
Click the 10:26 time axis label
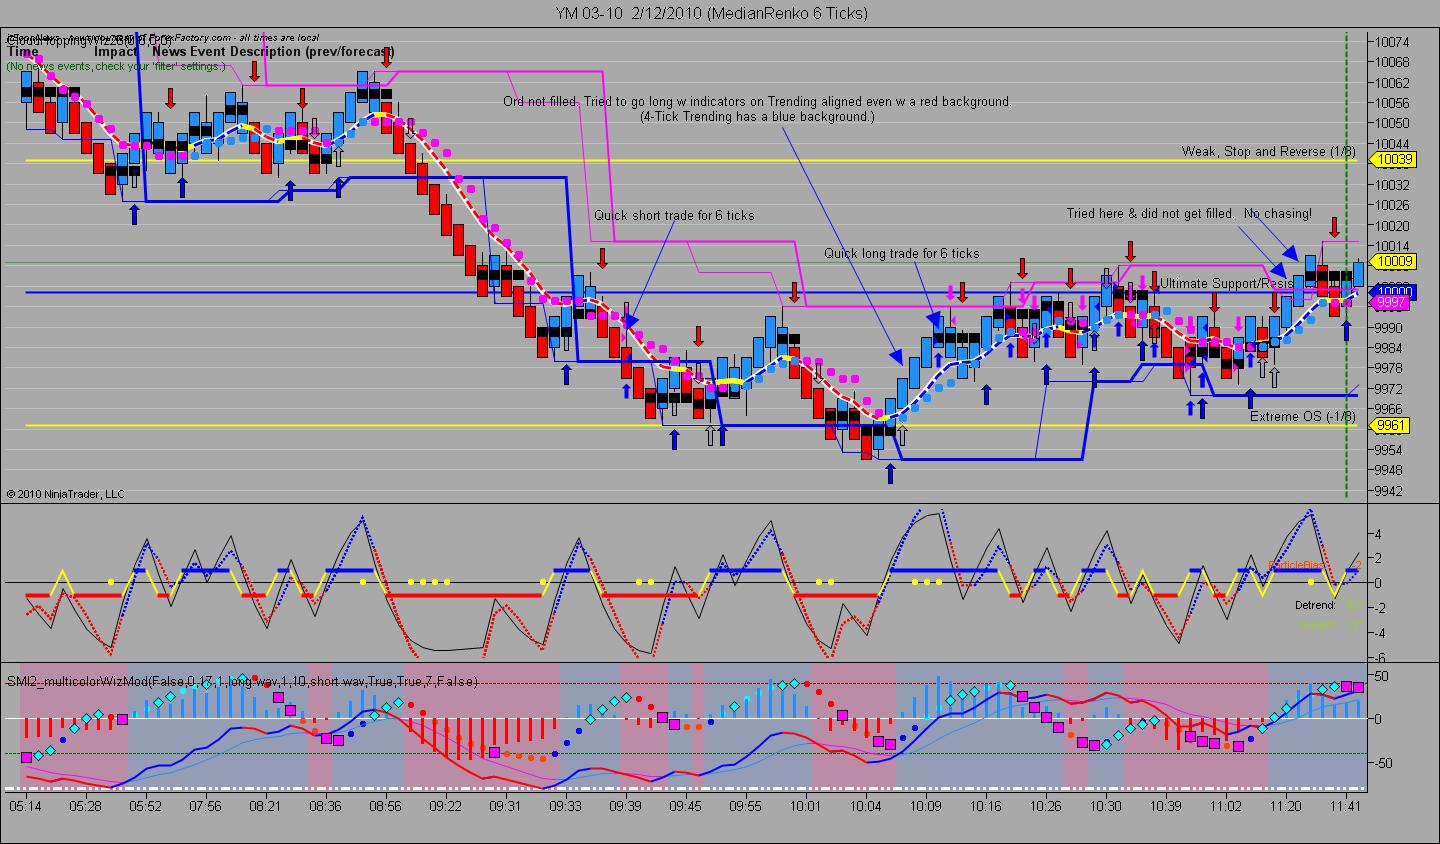click(x=1046, y=805)
